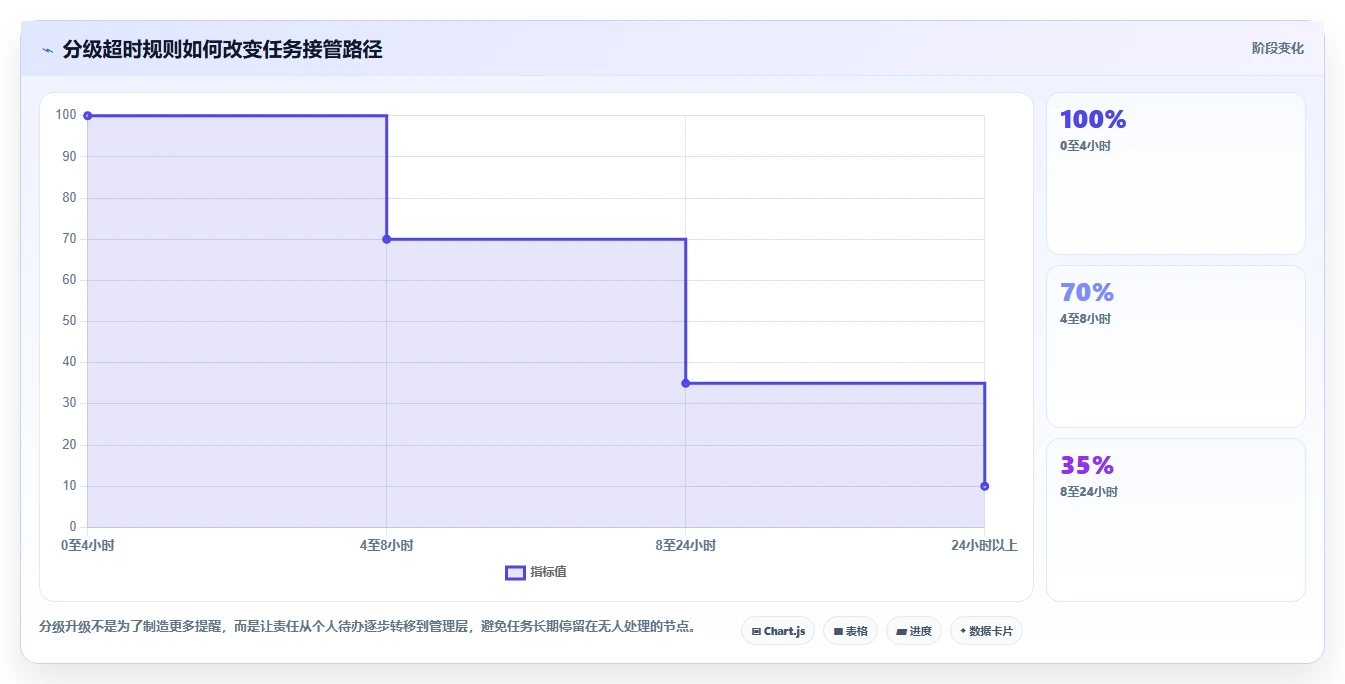Click the data point at 0至4小时

pyautogui.click(x=88, y=116)
